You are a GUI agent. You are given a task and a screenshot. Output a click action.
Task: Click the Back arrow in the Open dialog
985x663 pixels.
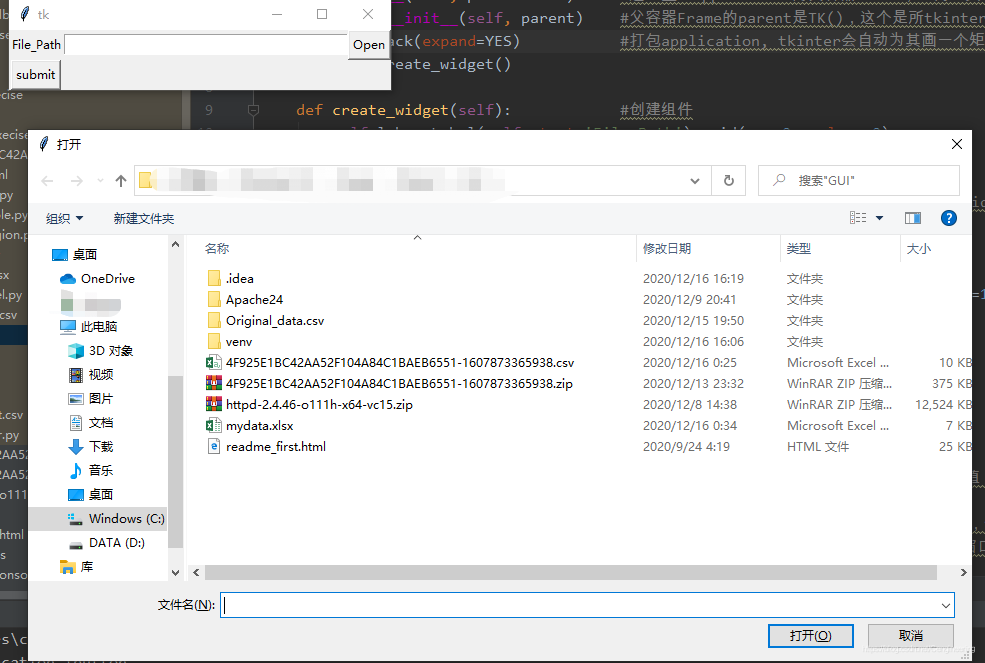(x=47, y=181)
